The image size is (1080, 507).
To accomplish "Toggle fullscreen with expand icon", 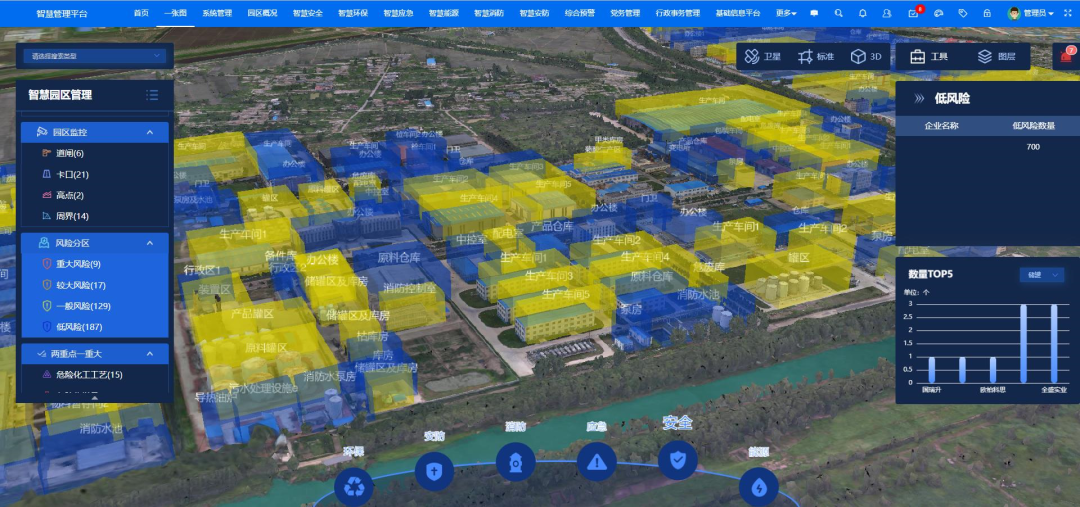I will pos(1068,13).
